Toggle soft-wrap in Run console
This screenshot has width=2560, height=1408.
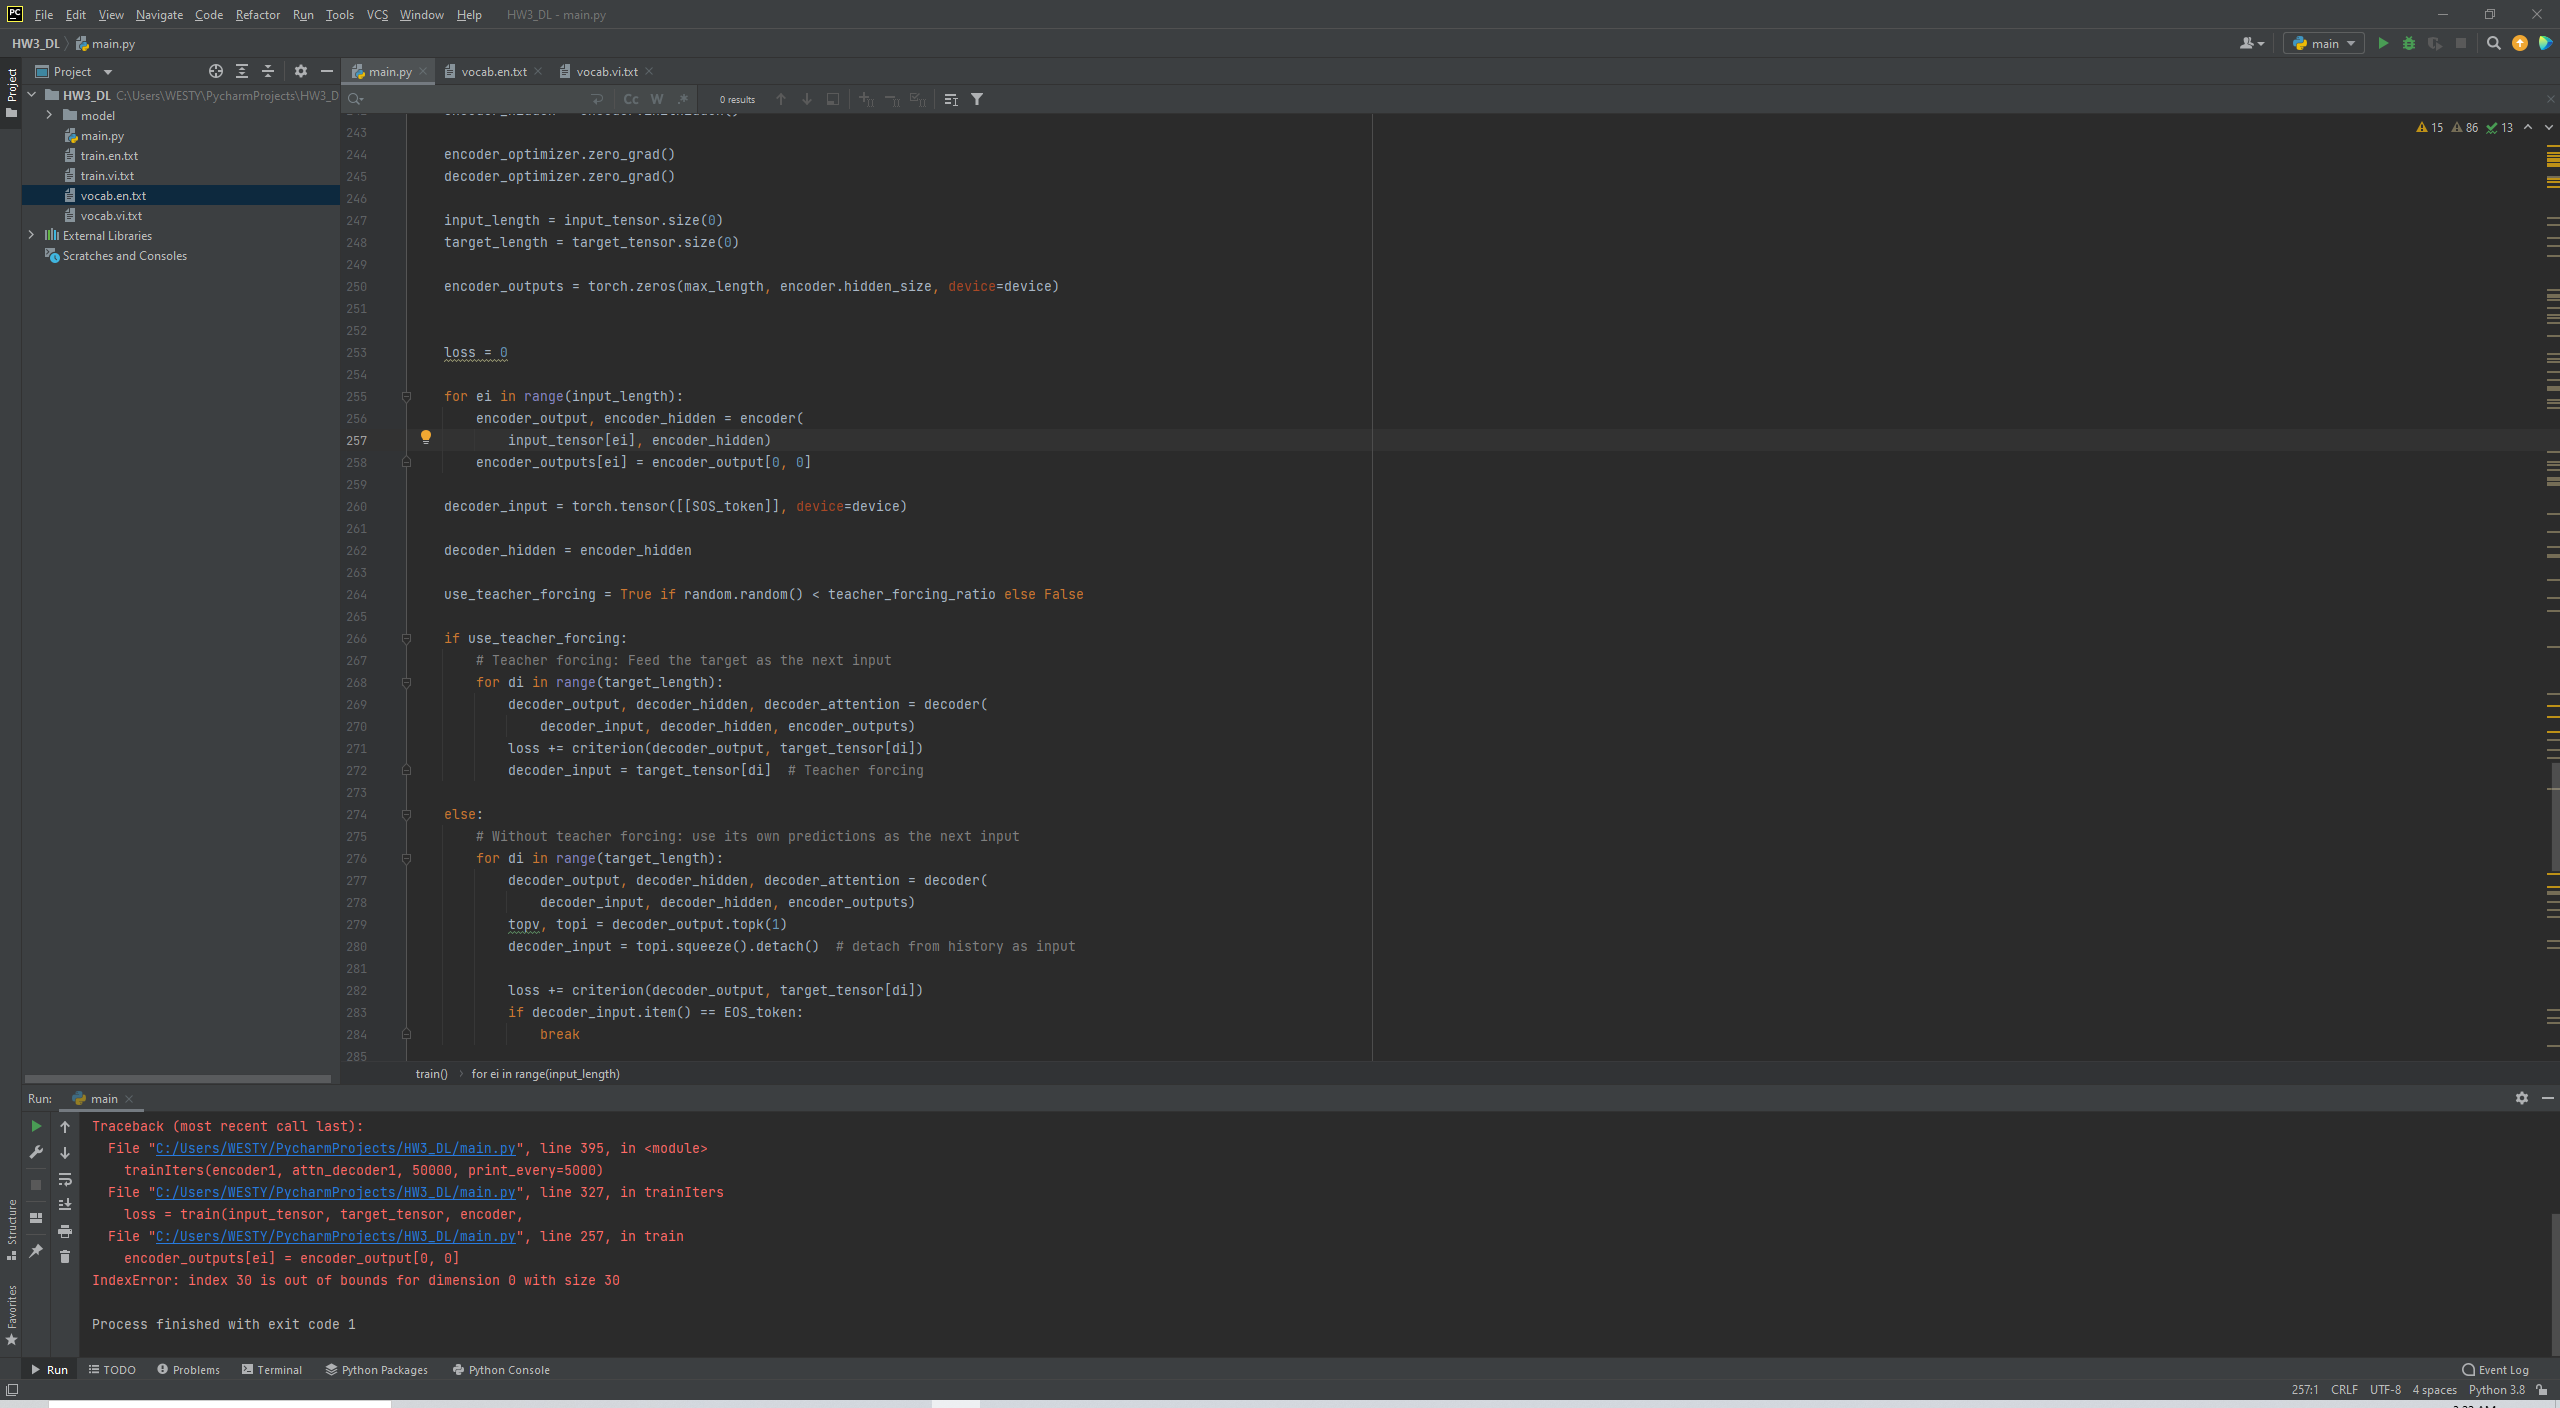coord(65,1179)
